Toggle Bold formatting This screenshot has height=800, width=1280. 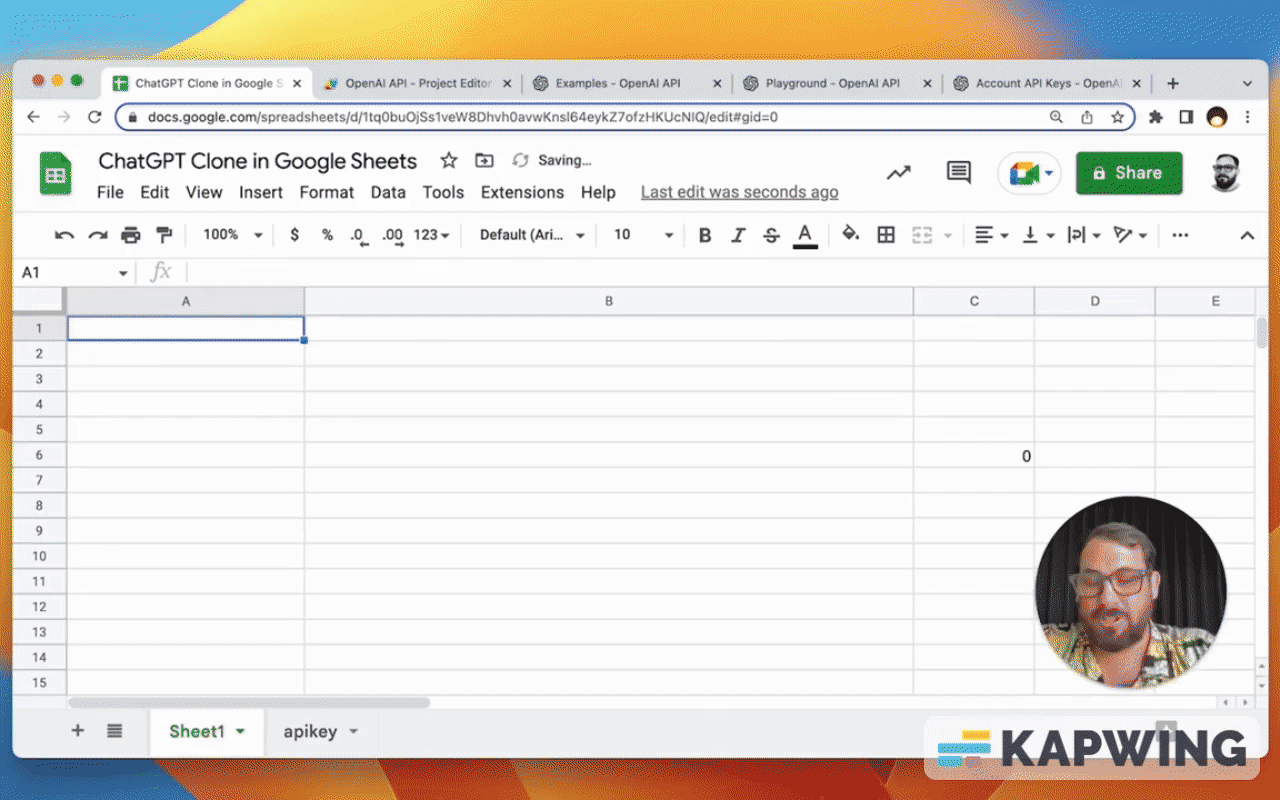pyautogui.click(x=705, y=235)
